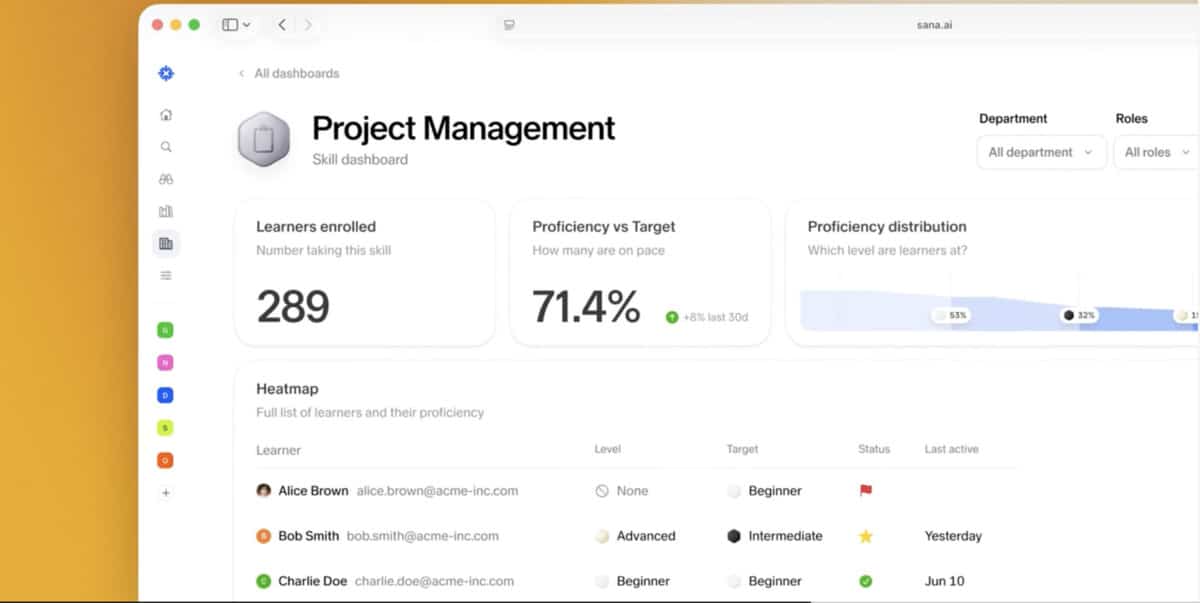Click charlie.doe@acme-inc.com email
This screenshot has width=1200, height=603.
click(434, 581)
